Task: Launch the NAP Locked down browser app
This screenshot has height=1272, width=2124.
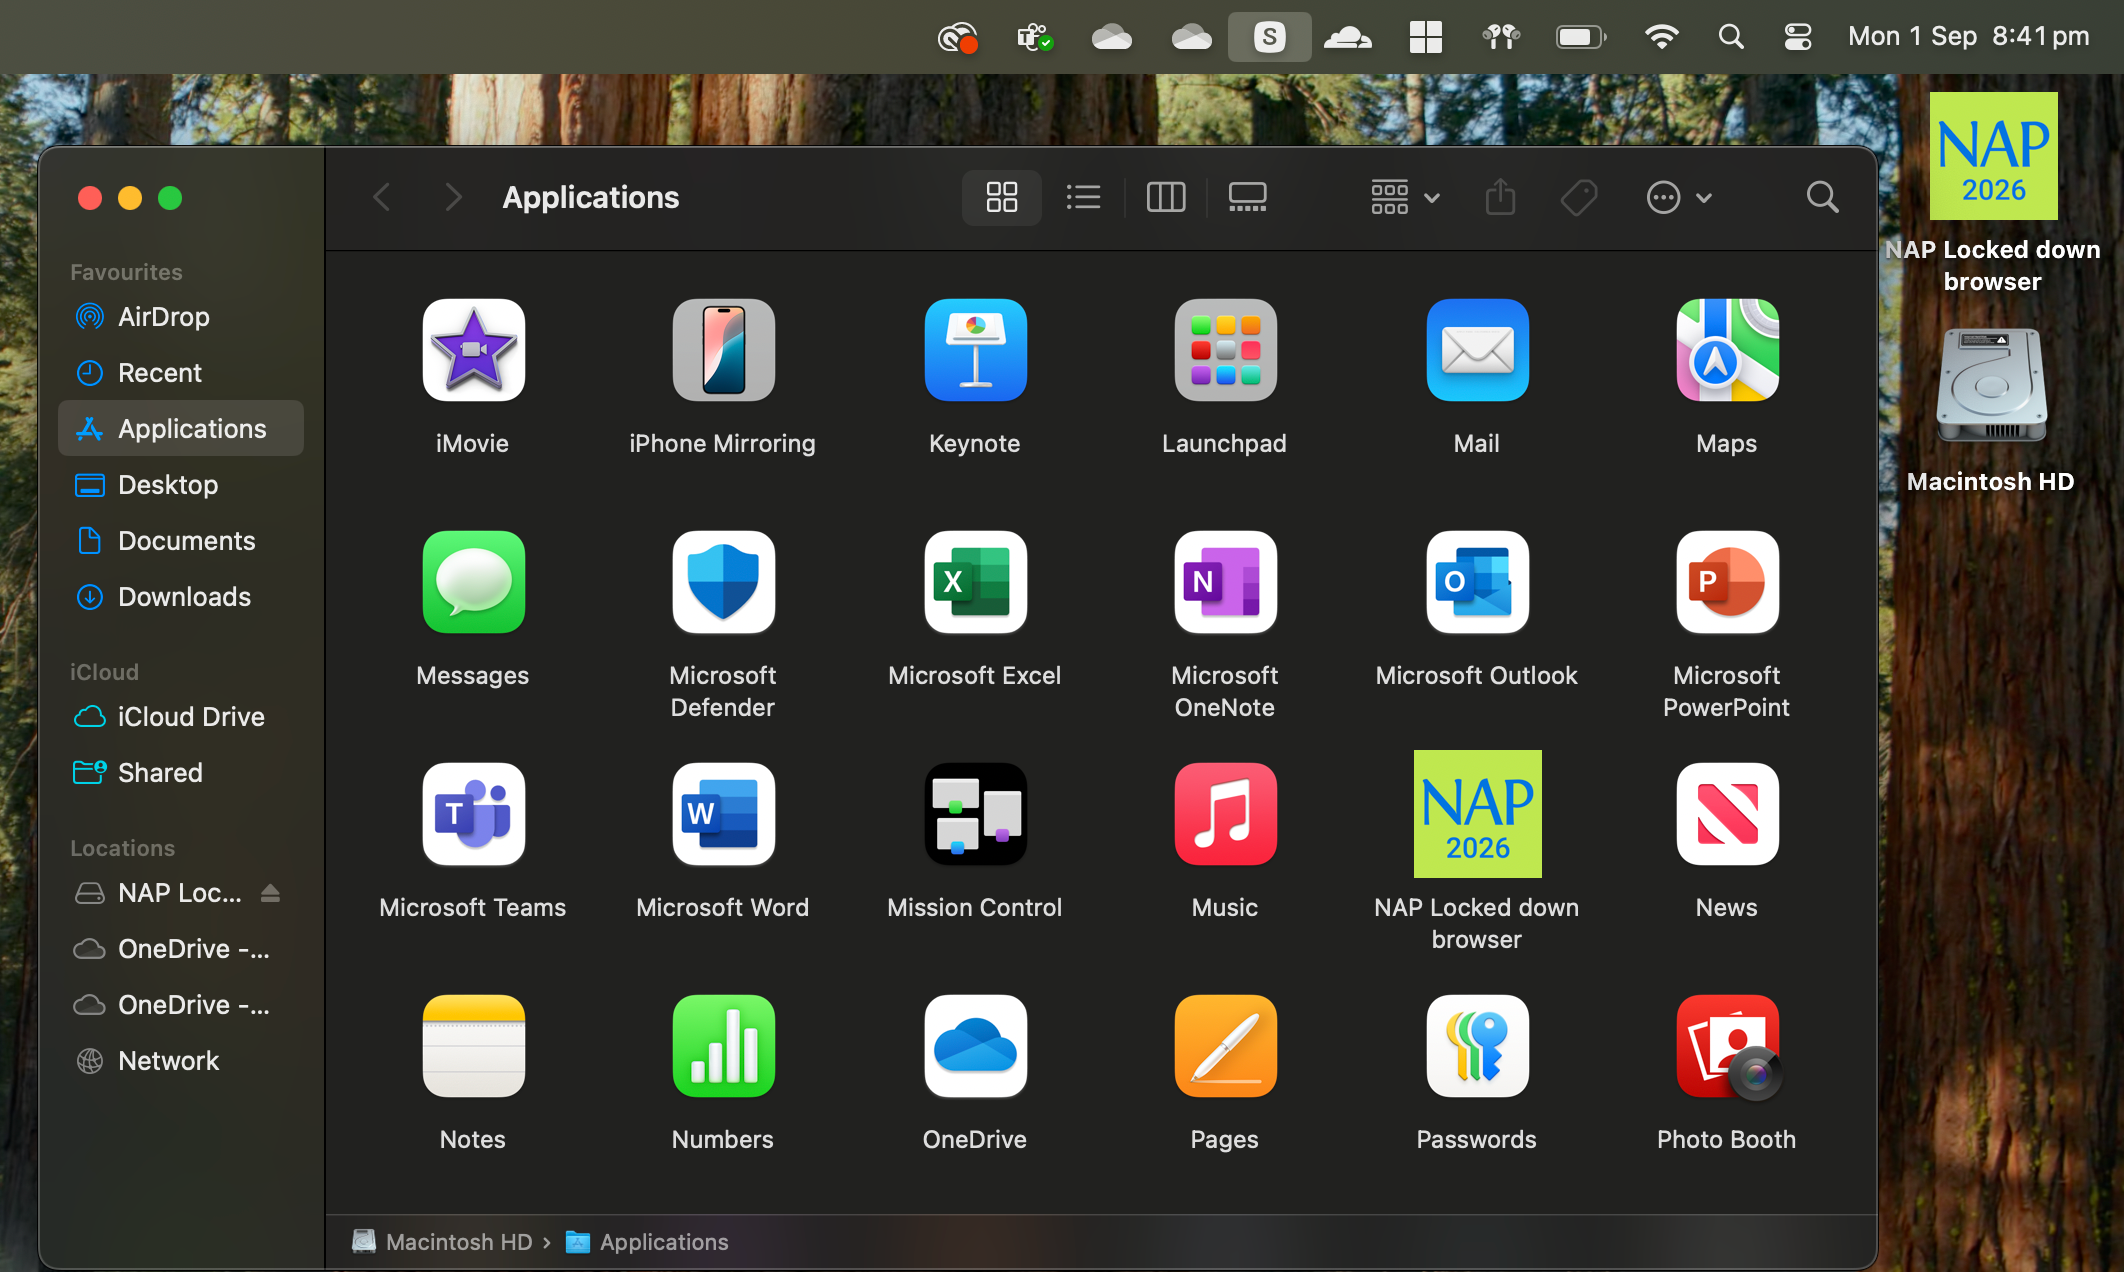Action: click(1476, 813)
